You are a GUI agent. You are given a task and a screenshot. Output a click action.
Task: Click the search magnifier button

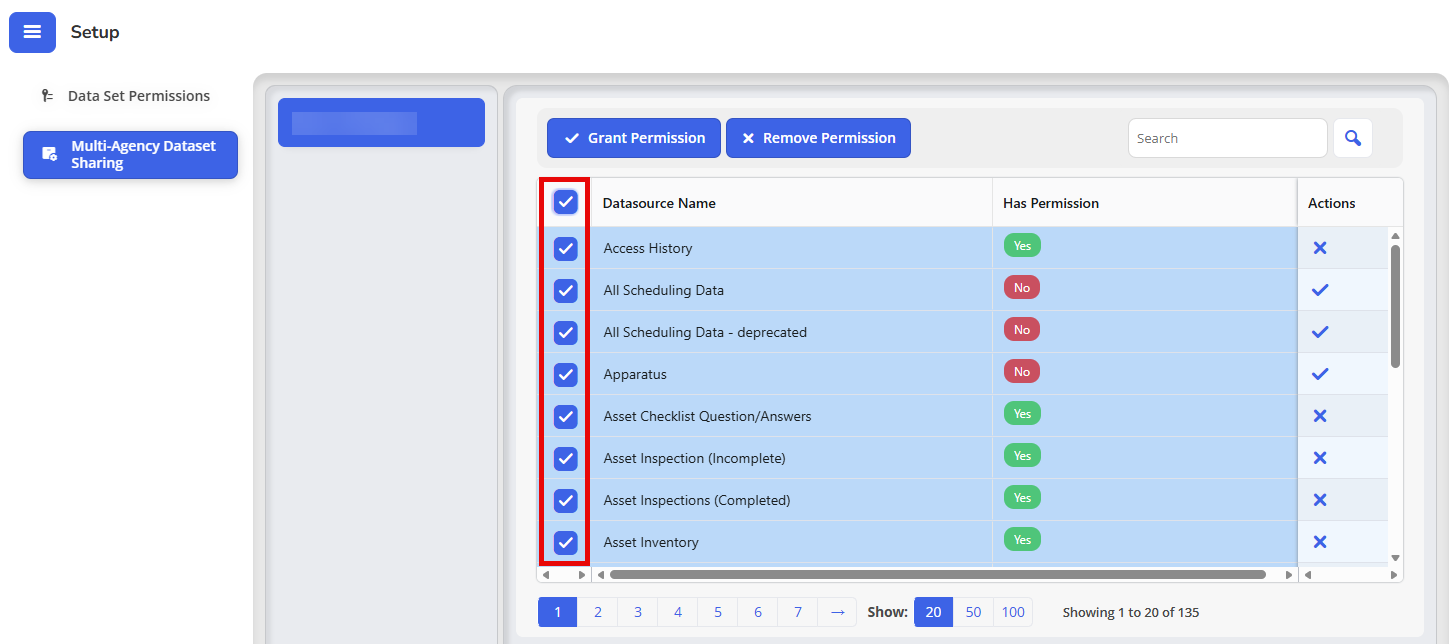point(1353,138)
